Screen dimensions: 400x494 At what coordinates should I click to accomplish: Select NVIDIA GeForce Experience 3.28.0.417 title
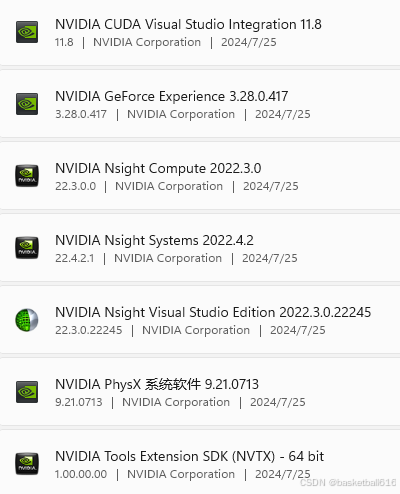(x=171, y=96)
